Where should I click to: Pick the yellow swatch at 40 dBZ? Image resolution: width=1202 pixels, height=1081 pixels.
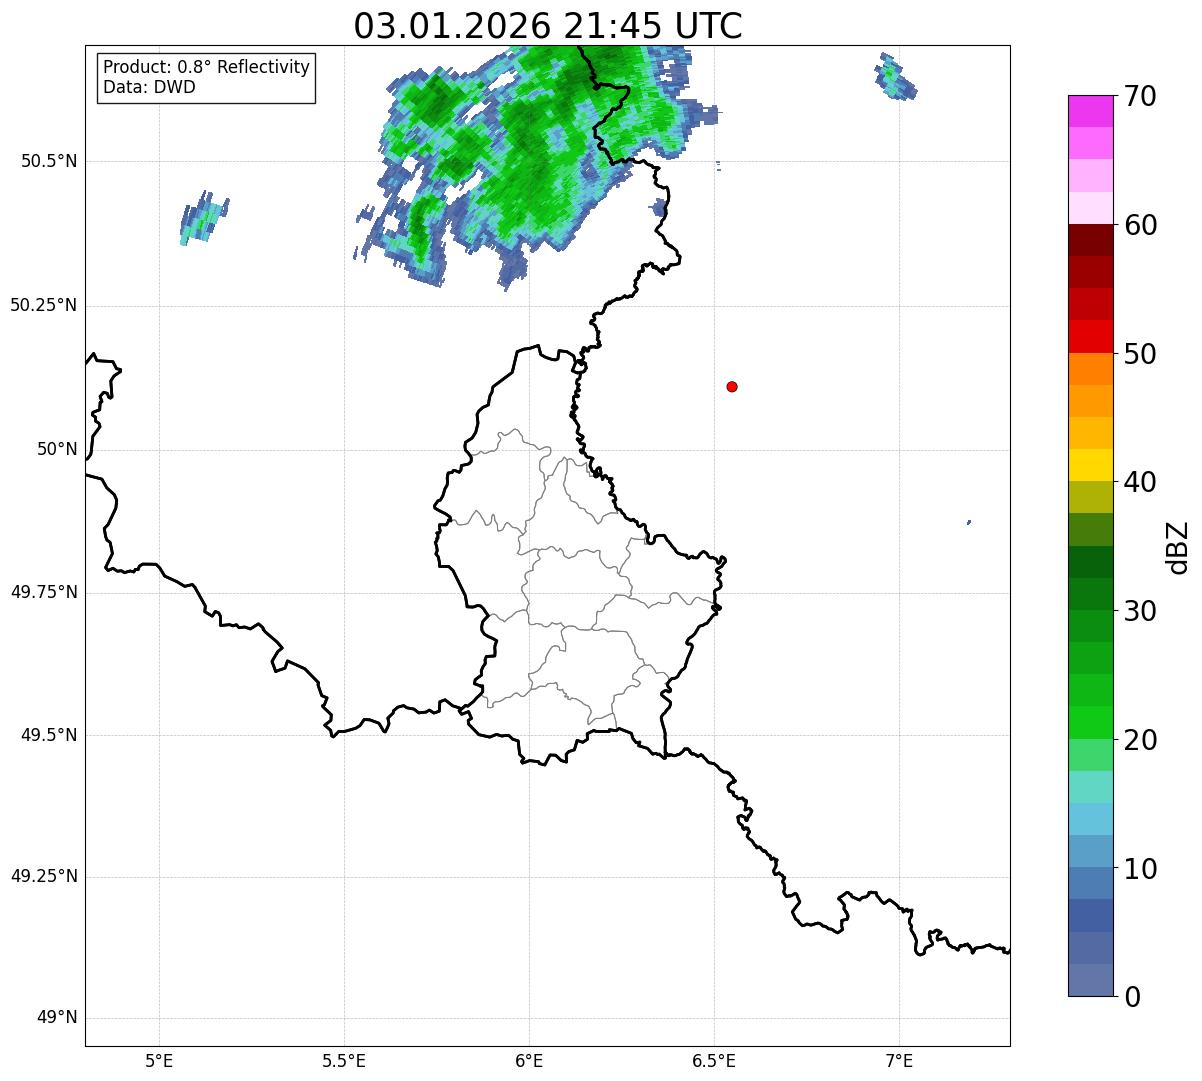click(1090, 465)
